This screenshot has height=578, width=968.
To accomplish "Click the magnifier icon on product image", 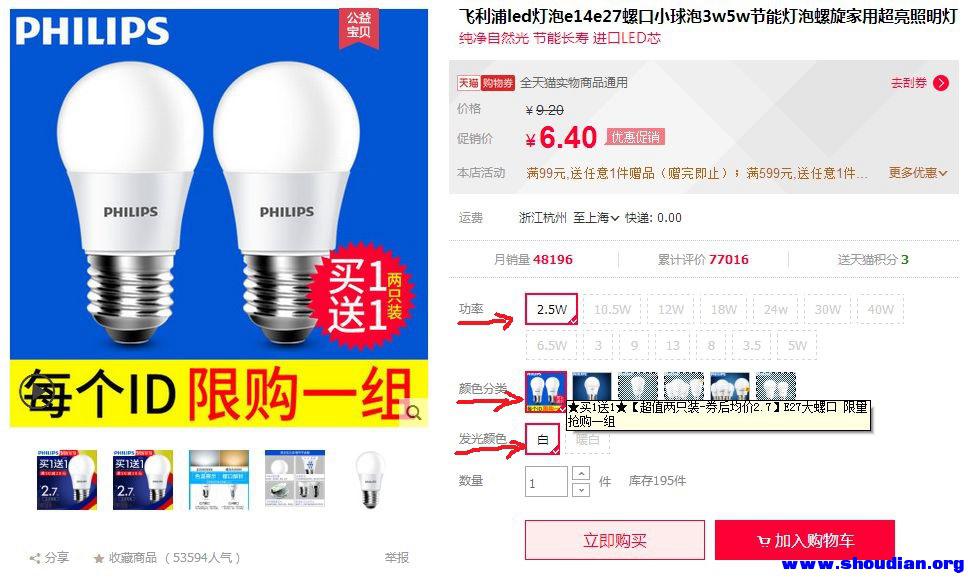I will click(x=414, y=412).
